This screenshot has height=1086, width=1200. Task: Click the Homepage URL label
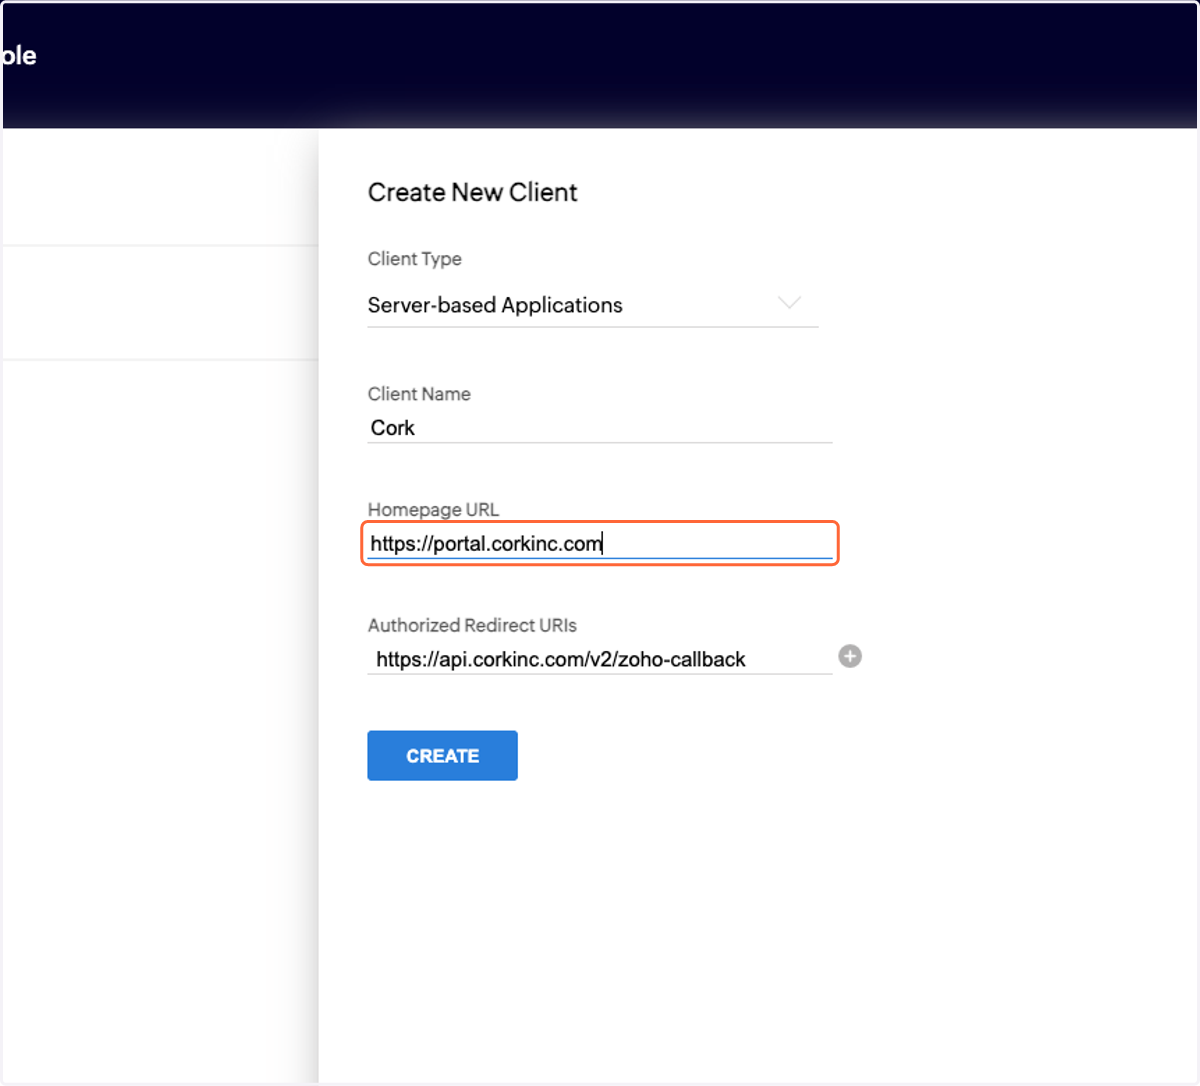[x=433, y=509]
